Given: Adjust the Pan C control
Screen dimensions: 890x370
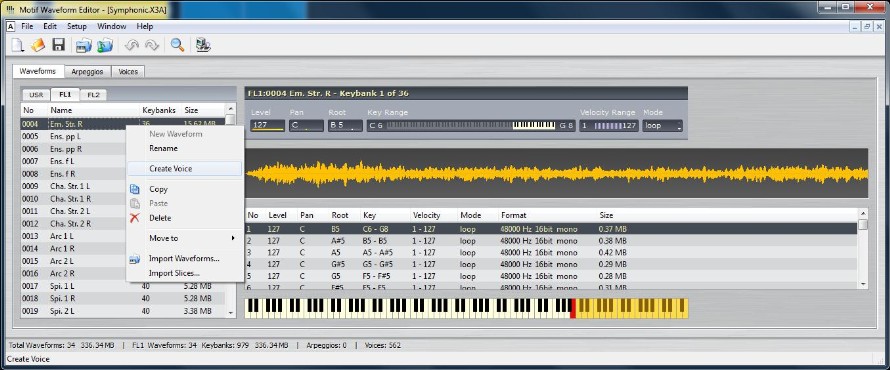Looking at the screenshot, I should click(306, 125).
